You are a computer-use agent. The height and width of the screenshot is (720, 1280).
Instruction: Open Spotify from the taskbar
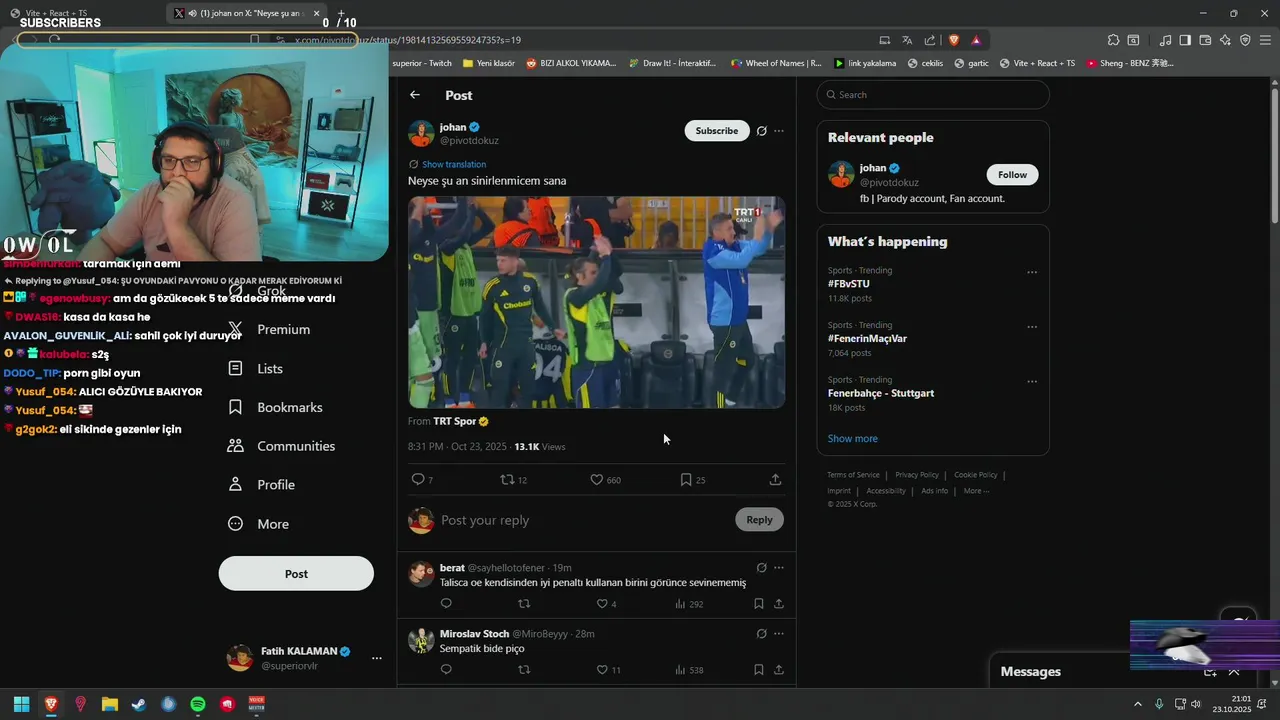click(198, 705)
